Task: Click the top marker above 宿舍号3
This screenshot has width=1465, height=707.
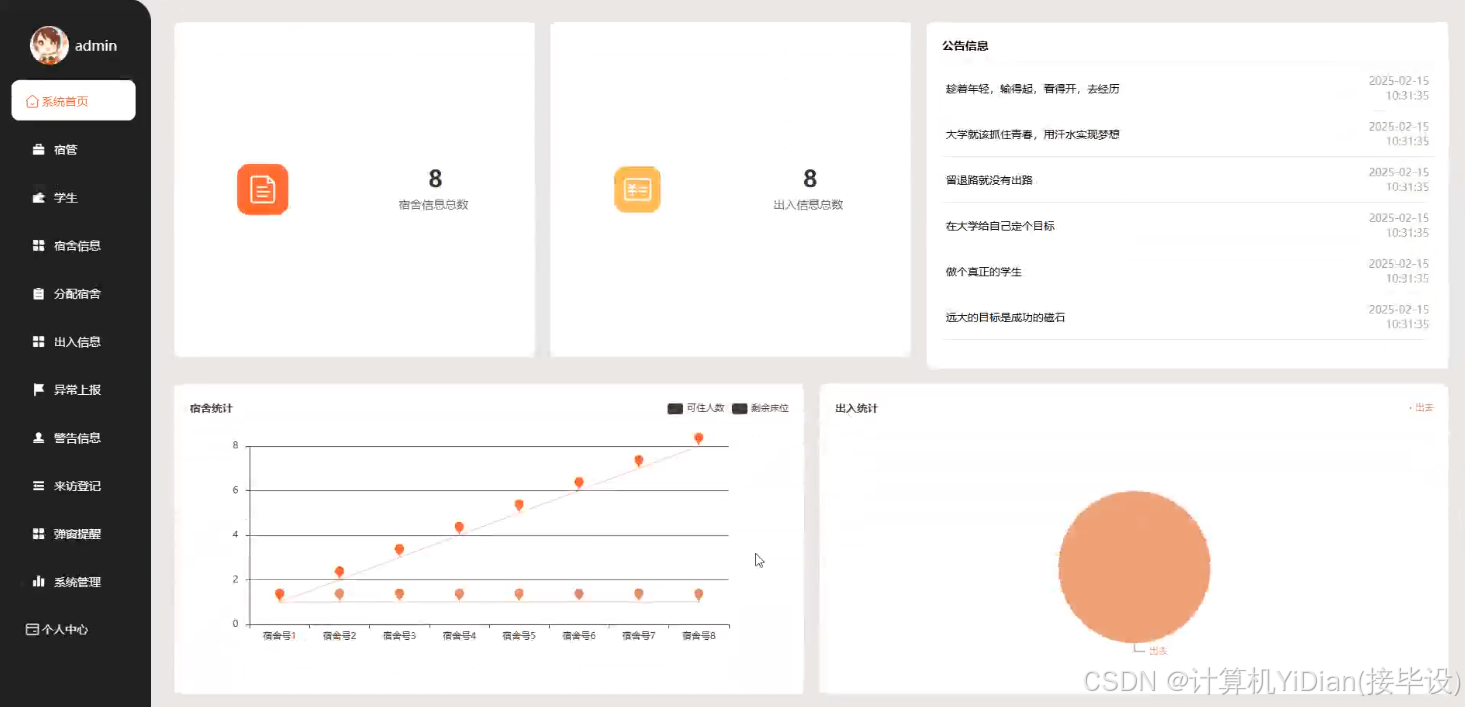Action: pos(399,550)
